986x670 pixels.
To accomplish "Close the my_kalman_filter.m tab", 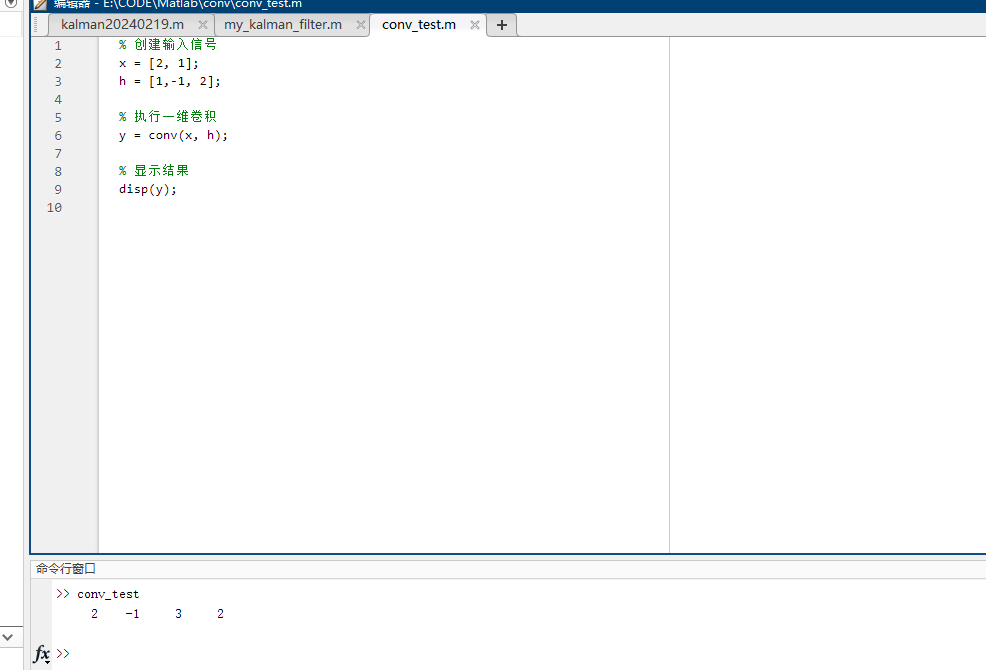I will [360, 25].
